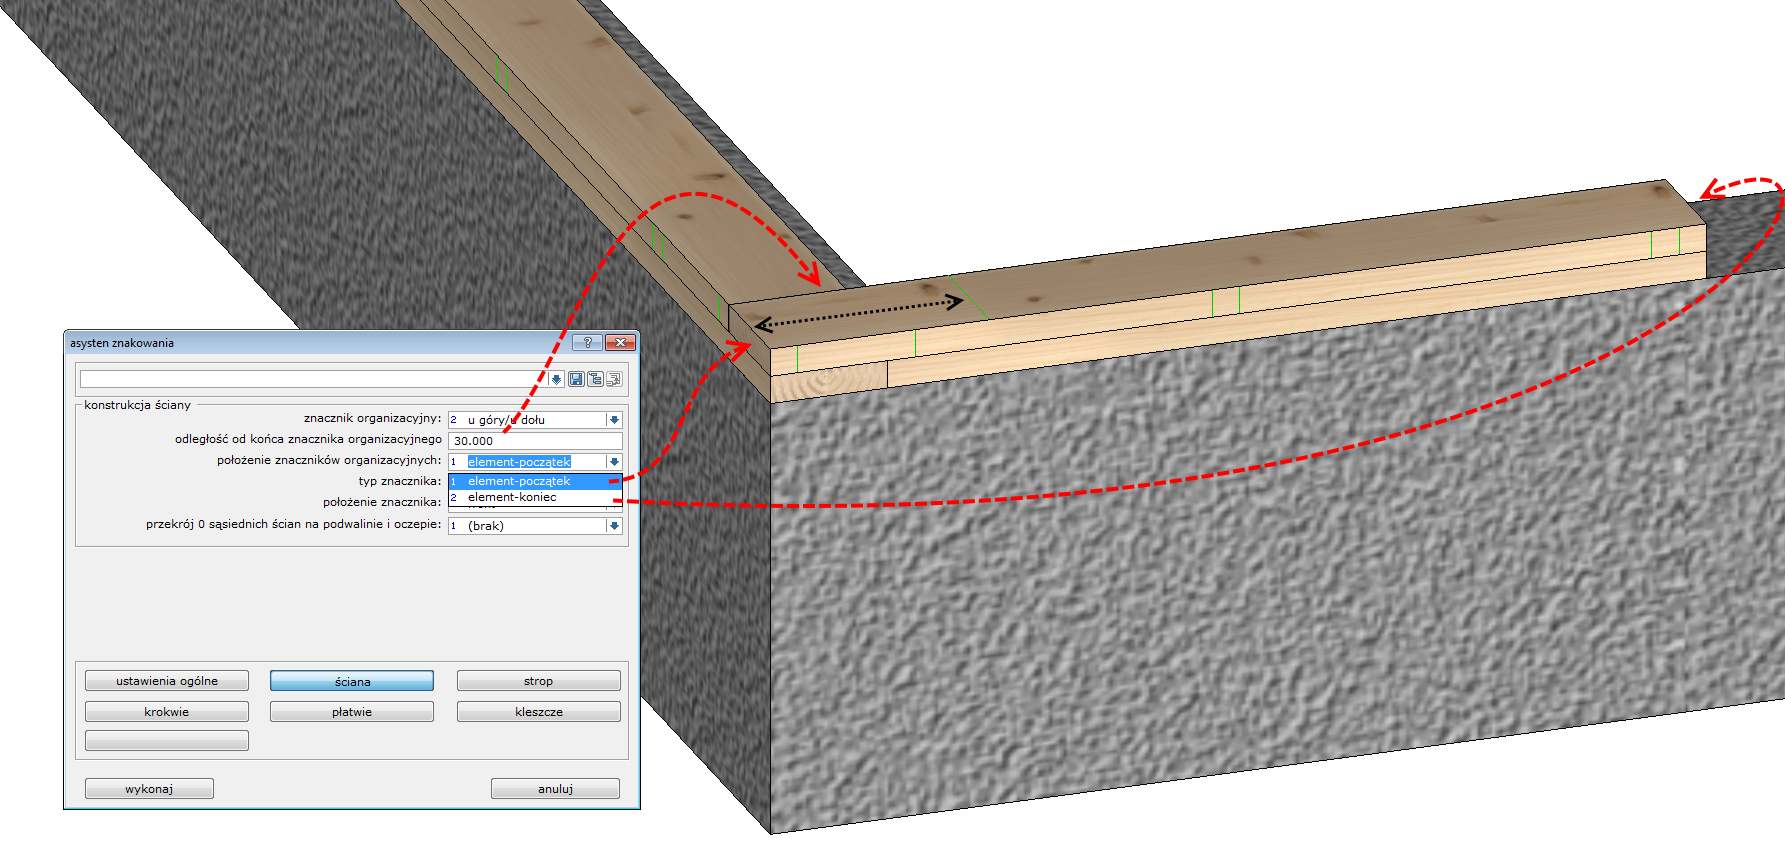
Task: Open the ustawienia ogólne section
Action: click(x=167, y=681)
